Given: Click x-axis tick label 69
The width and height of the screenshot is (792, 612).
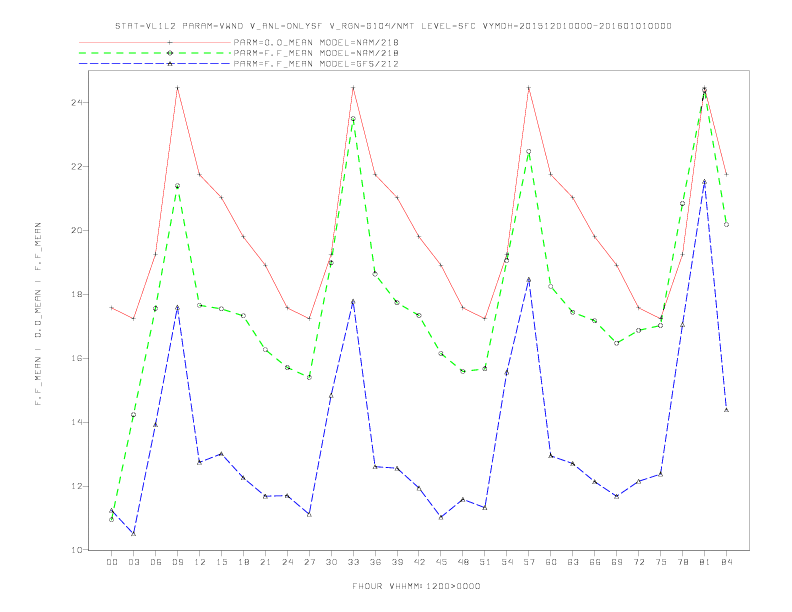Looking at the screenshot, I should tap(617, 562).
